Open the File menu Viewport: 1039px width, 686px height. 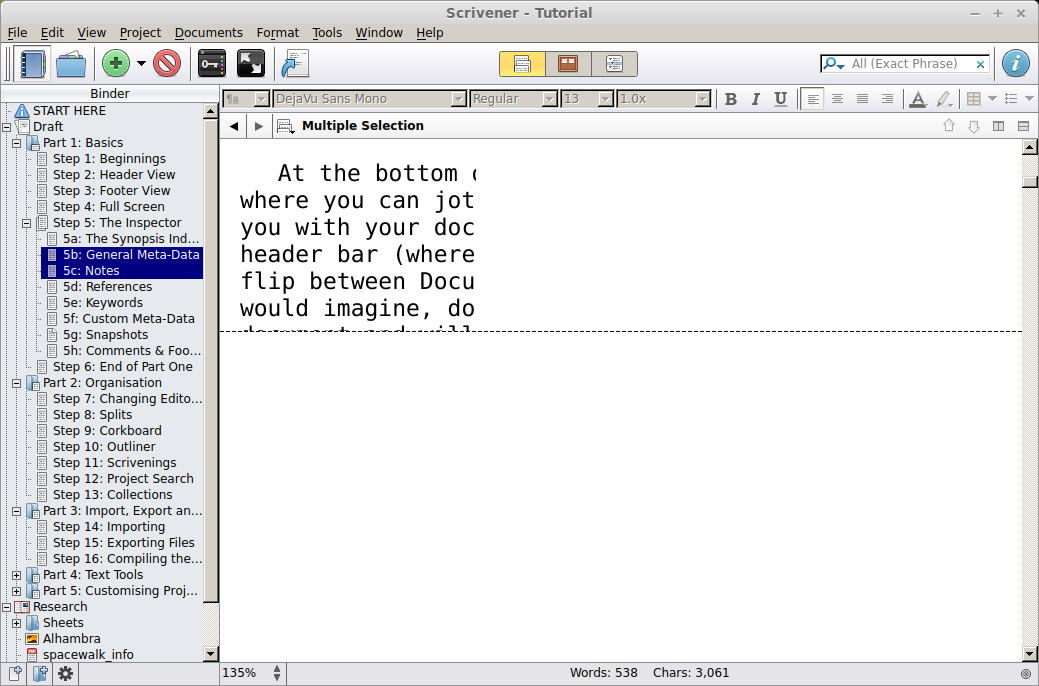coord(17,32)
